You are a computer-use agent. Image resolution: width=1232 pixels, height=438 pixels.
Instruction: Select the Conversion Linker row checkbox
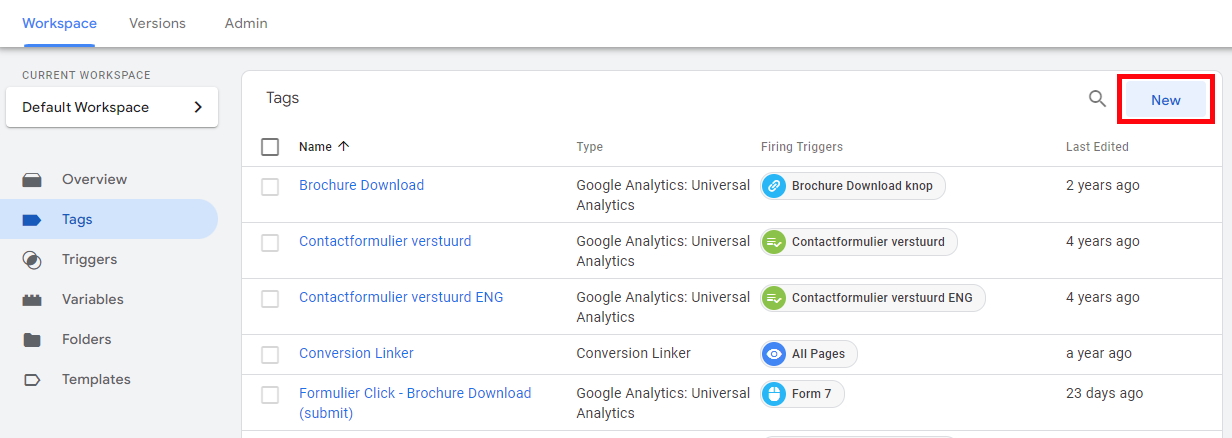(270, 355)
